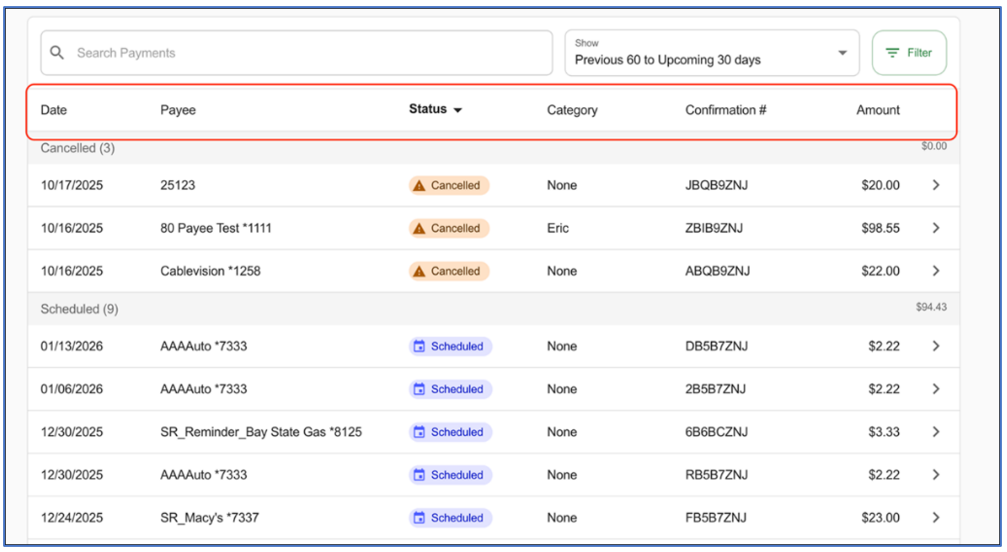Click the search magnifier icon
Screen dimensions: 1007x552
click(x=57, y=53)
